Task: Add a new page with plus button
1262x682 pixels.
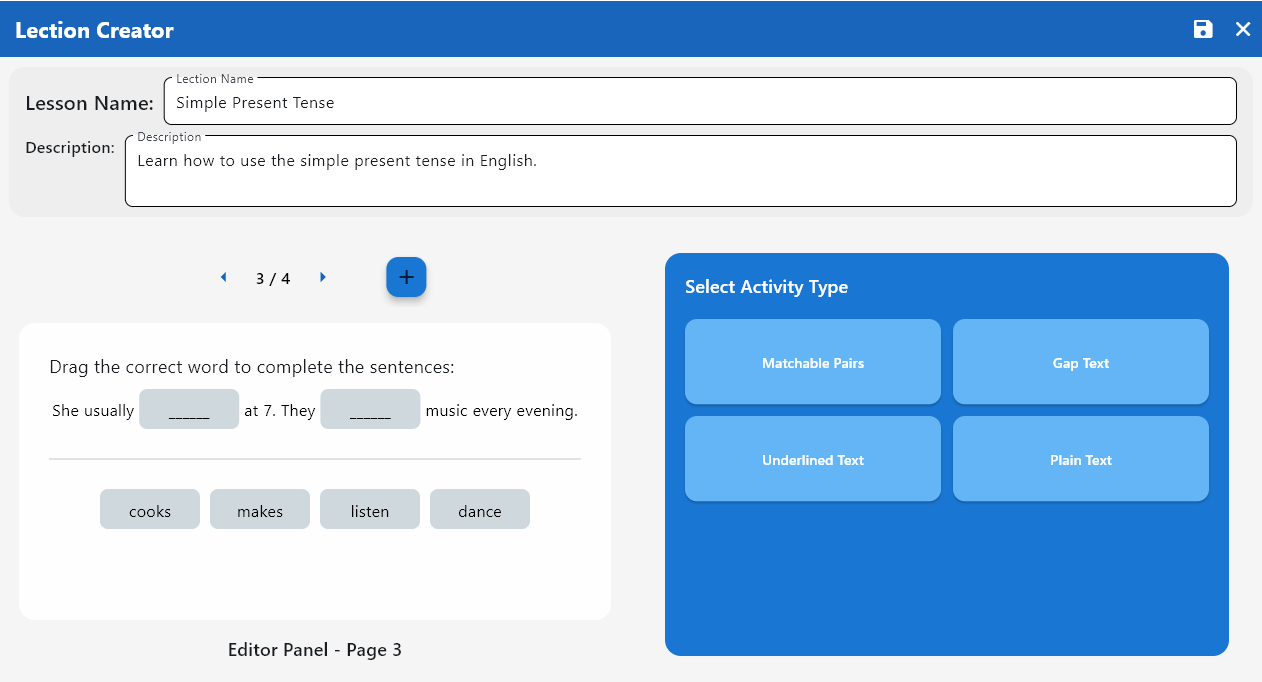Action: [406, 277]
